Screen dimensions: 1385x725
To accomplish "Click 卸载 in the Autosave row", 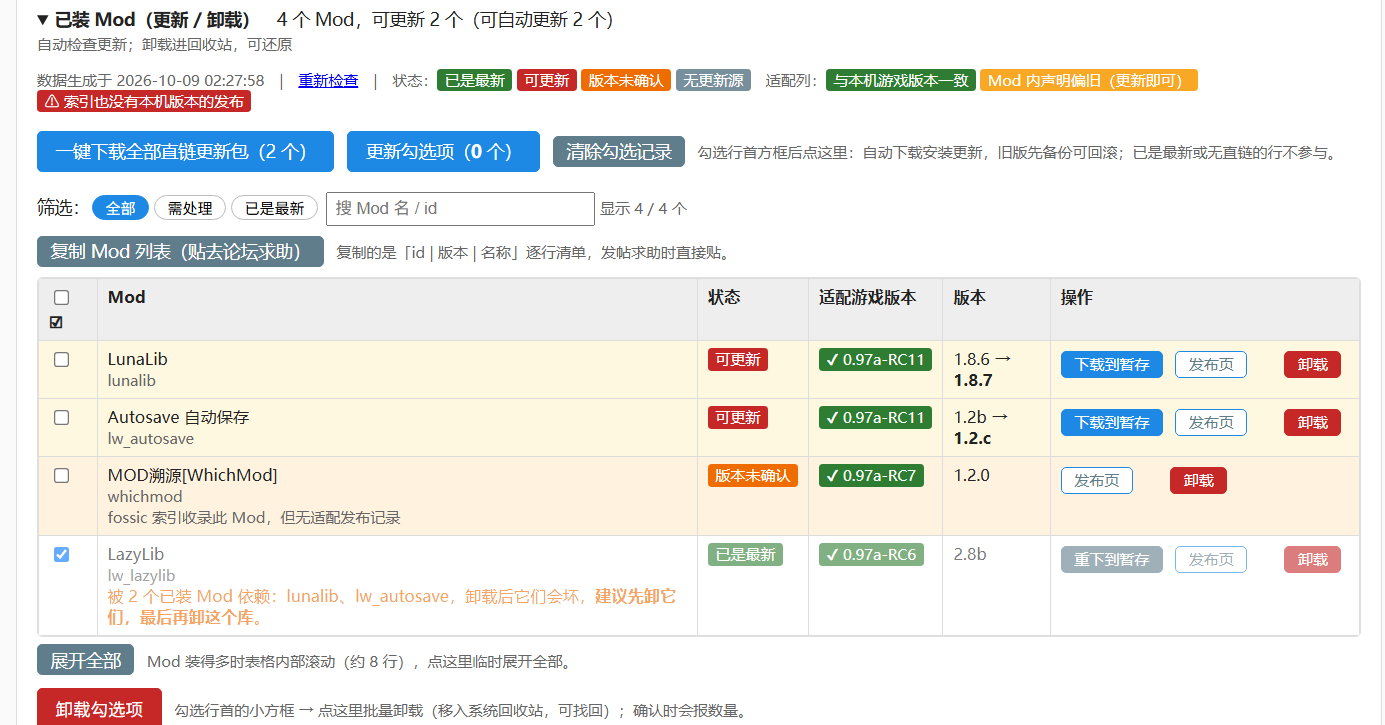I will tap(1312, 423).
